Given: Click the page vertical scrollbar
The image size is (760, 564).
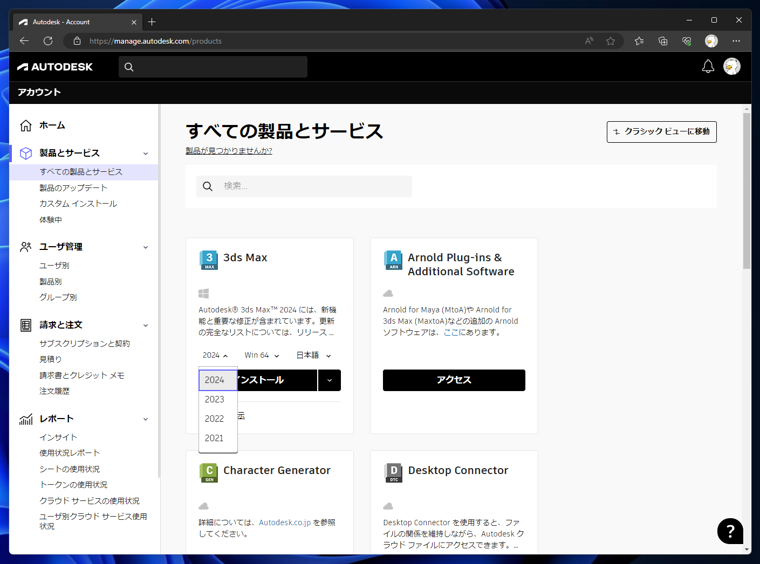Looking at the screenshot, I should point(746,191).
